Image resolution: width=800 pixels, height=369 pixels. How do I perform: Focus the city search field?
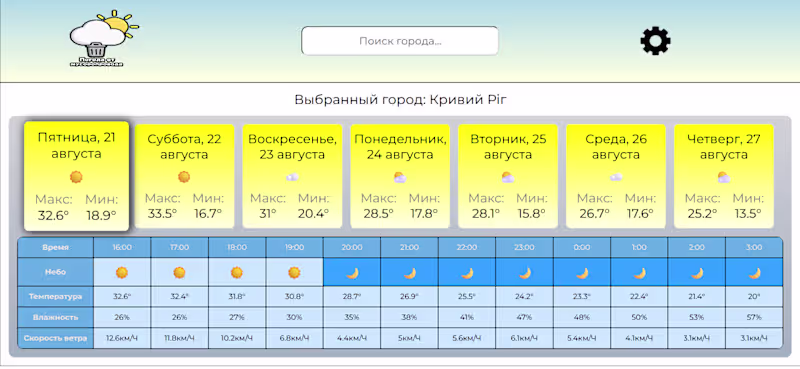[x=399, y=41]
